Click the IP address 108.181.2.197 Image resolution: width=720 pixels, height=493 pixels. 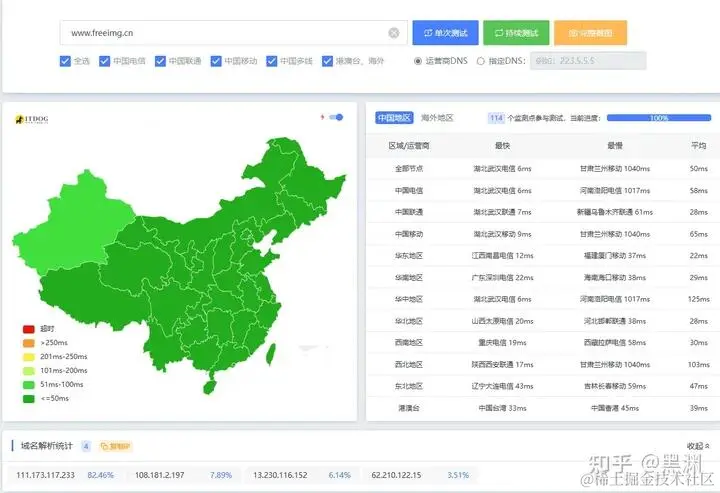click(x=159, y=475)
